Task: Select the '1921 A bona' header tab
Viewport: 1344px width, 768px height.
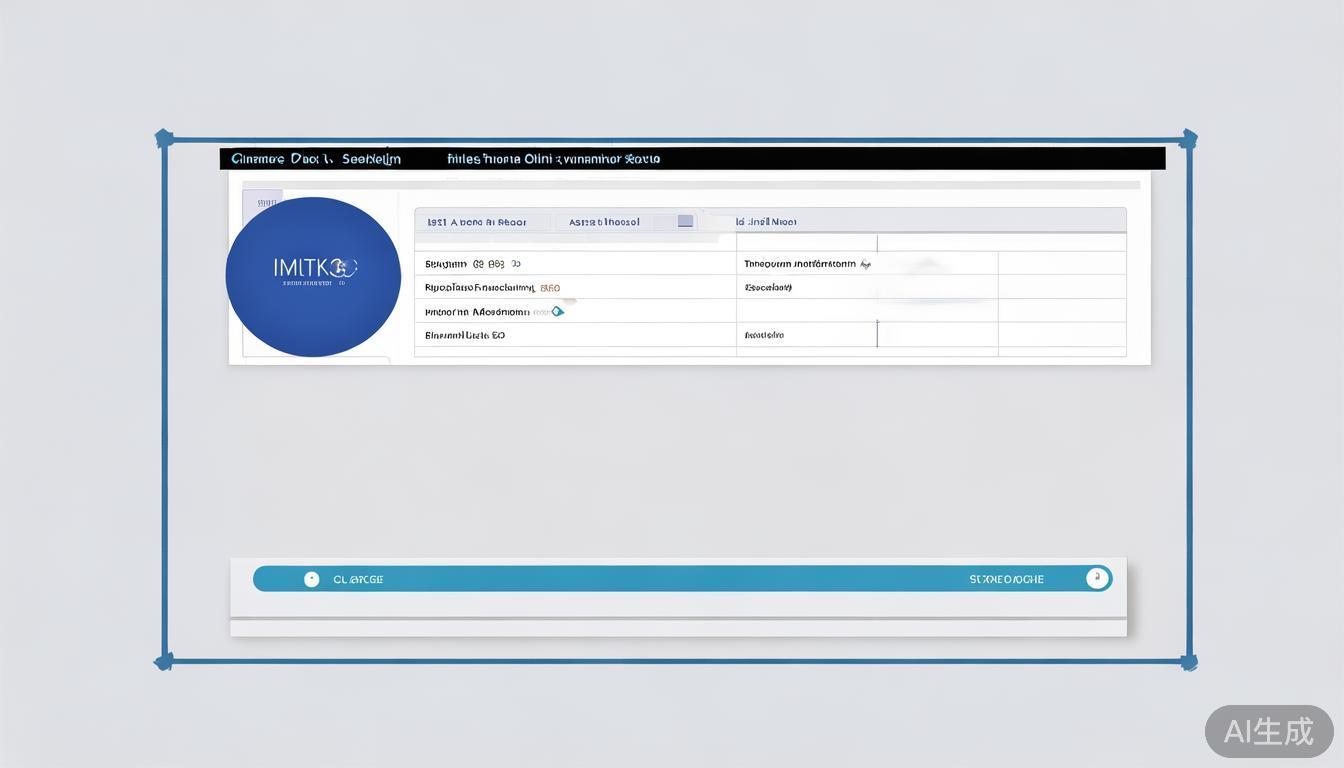Action: click(x=476, y=222)
